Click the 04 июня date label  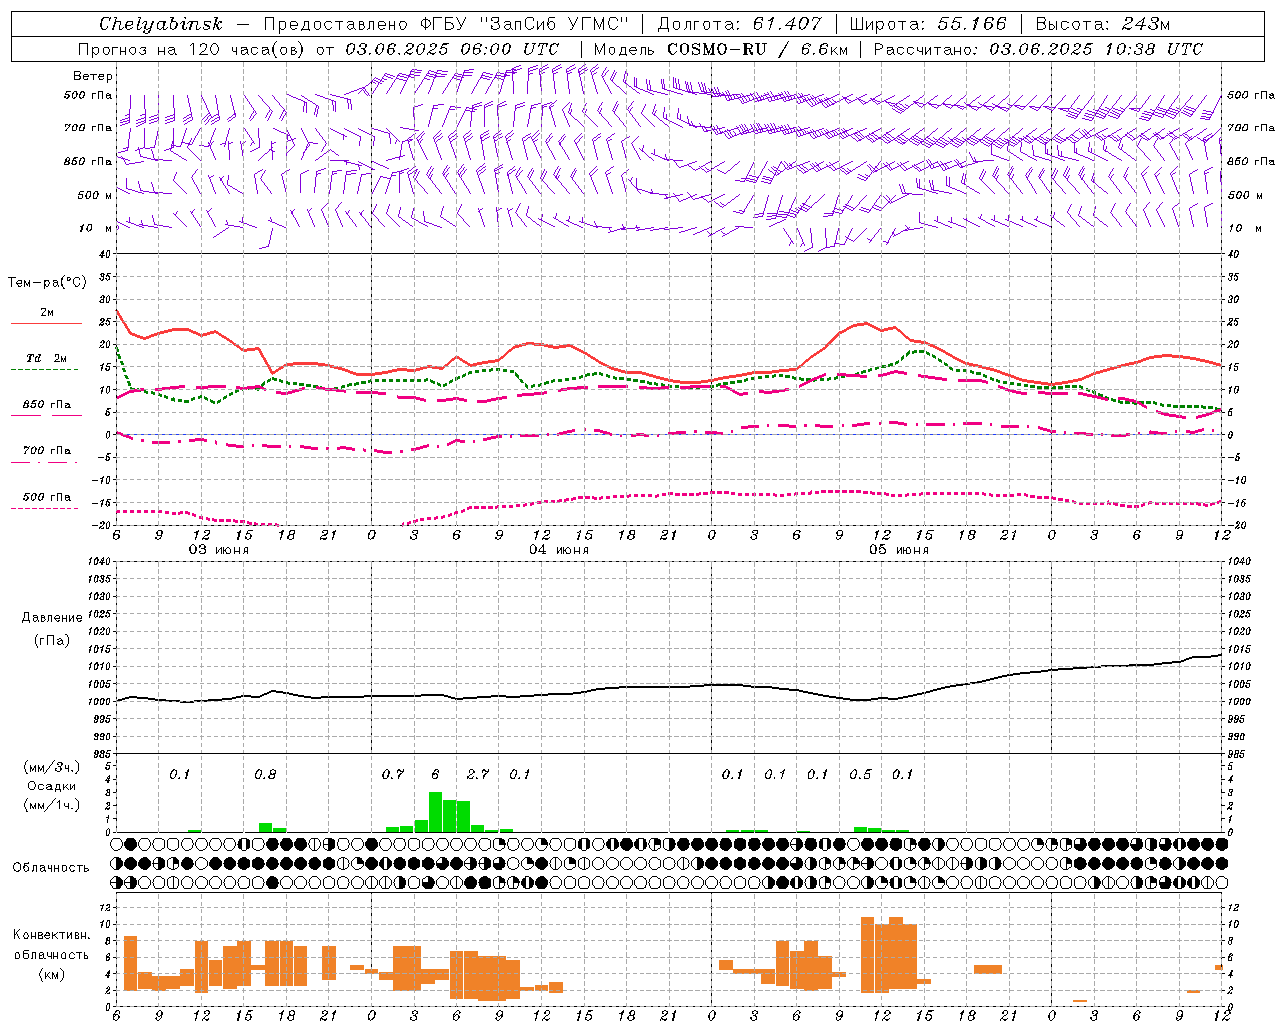click(x=559, y=550)
